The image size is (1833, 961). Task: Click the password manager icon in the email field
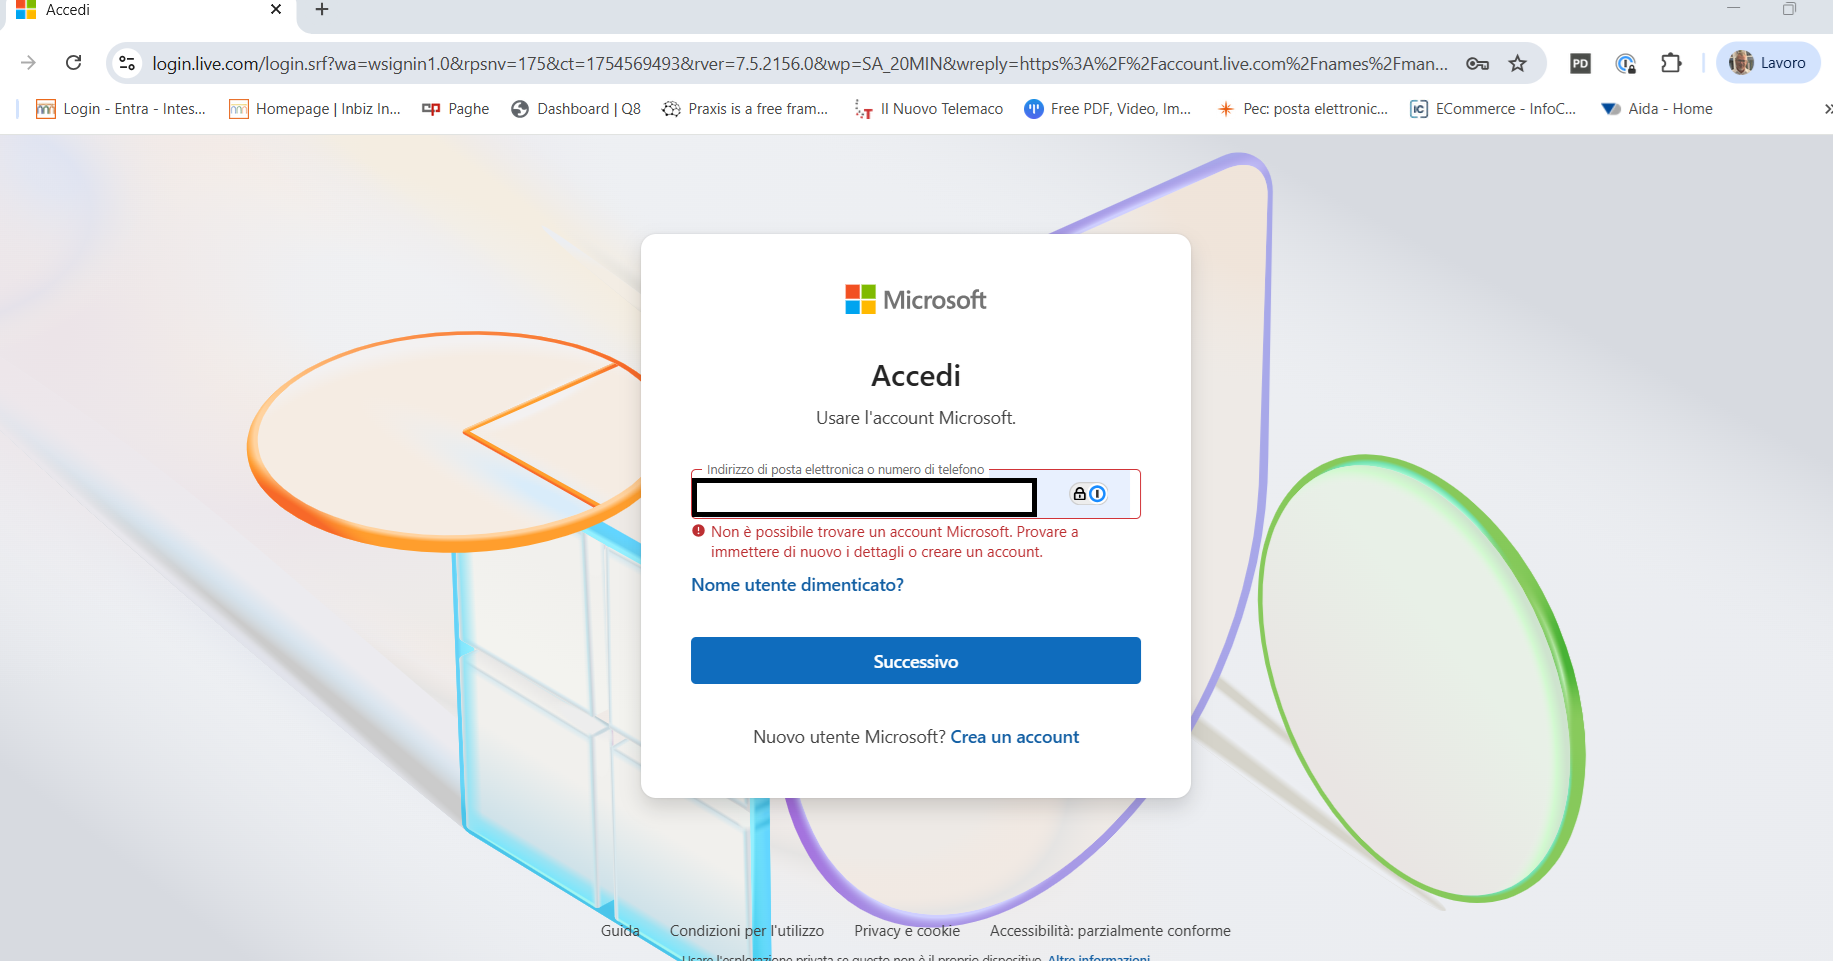[x=1089, y=494]
